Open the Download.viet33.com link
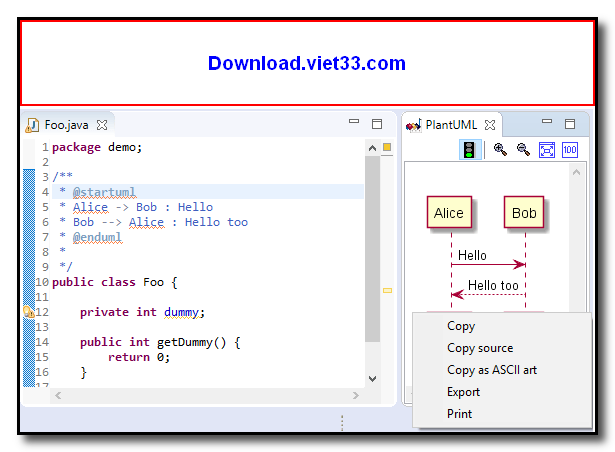This screenshot has width=615, height=452. tap(307, 64)
